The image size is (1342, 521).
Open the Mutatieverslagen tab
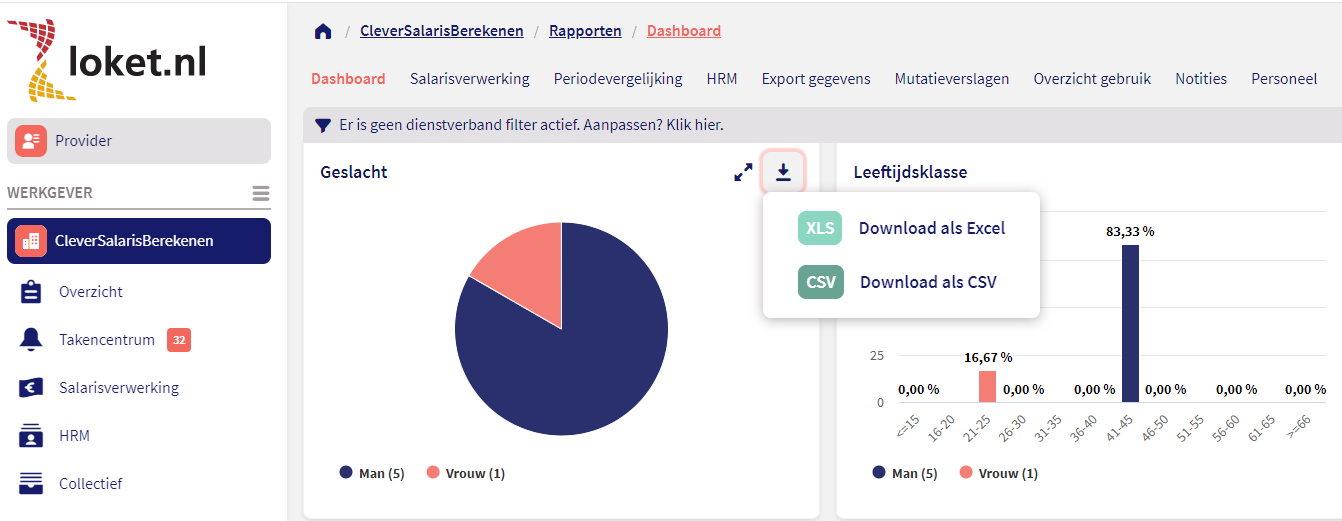pyautogui.click(x=952, y=79)
